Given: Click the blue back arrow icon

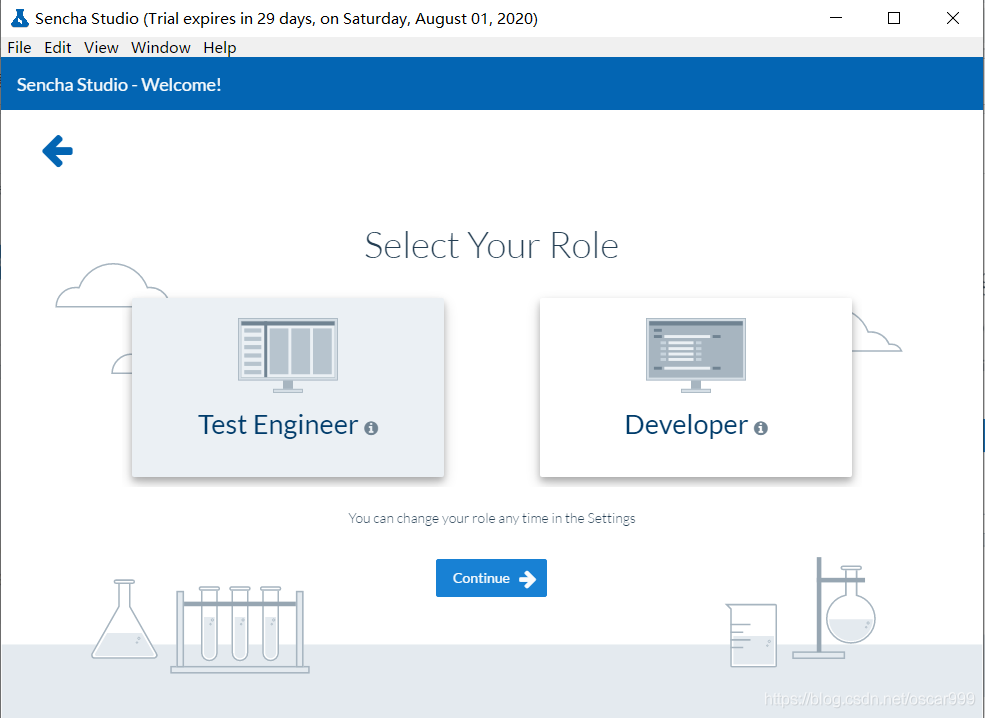Looking at the screenshot, I should 57,151.
